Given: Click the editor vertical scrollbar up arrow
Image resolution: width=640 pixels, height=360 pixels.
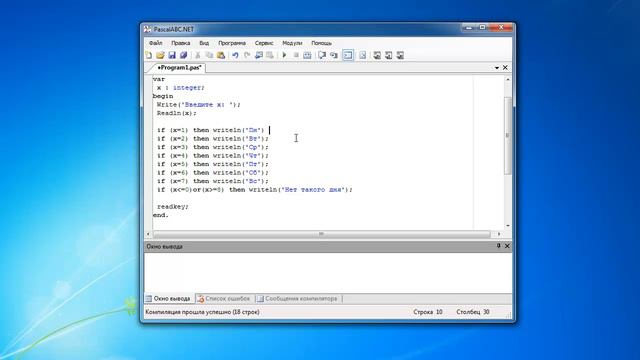Looking at the screenshot, I should (x=508, y=80).
